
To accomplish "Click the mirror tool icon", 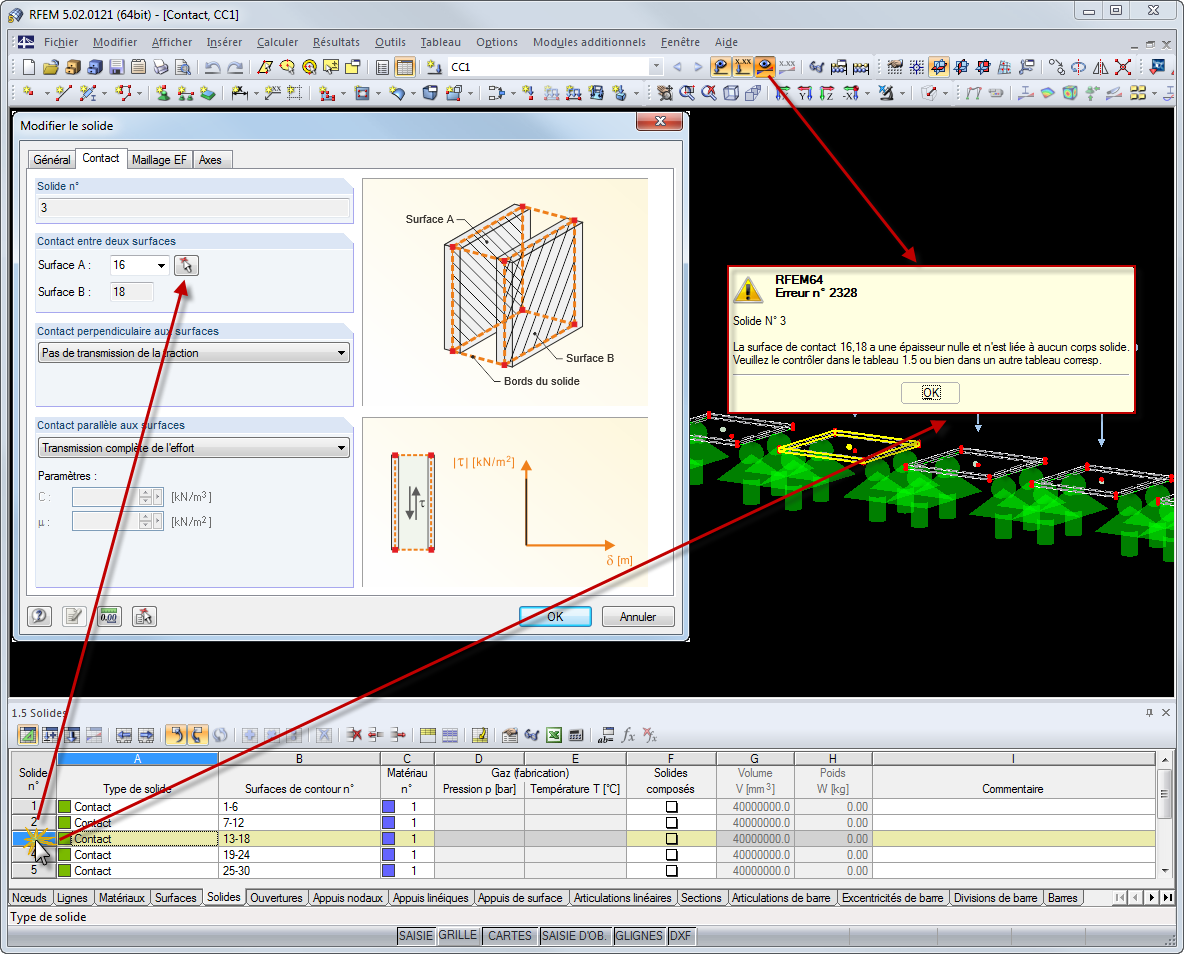I will (1101, 67).
